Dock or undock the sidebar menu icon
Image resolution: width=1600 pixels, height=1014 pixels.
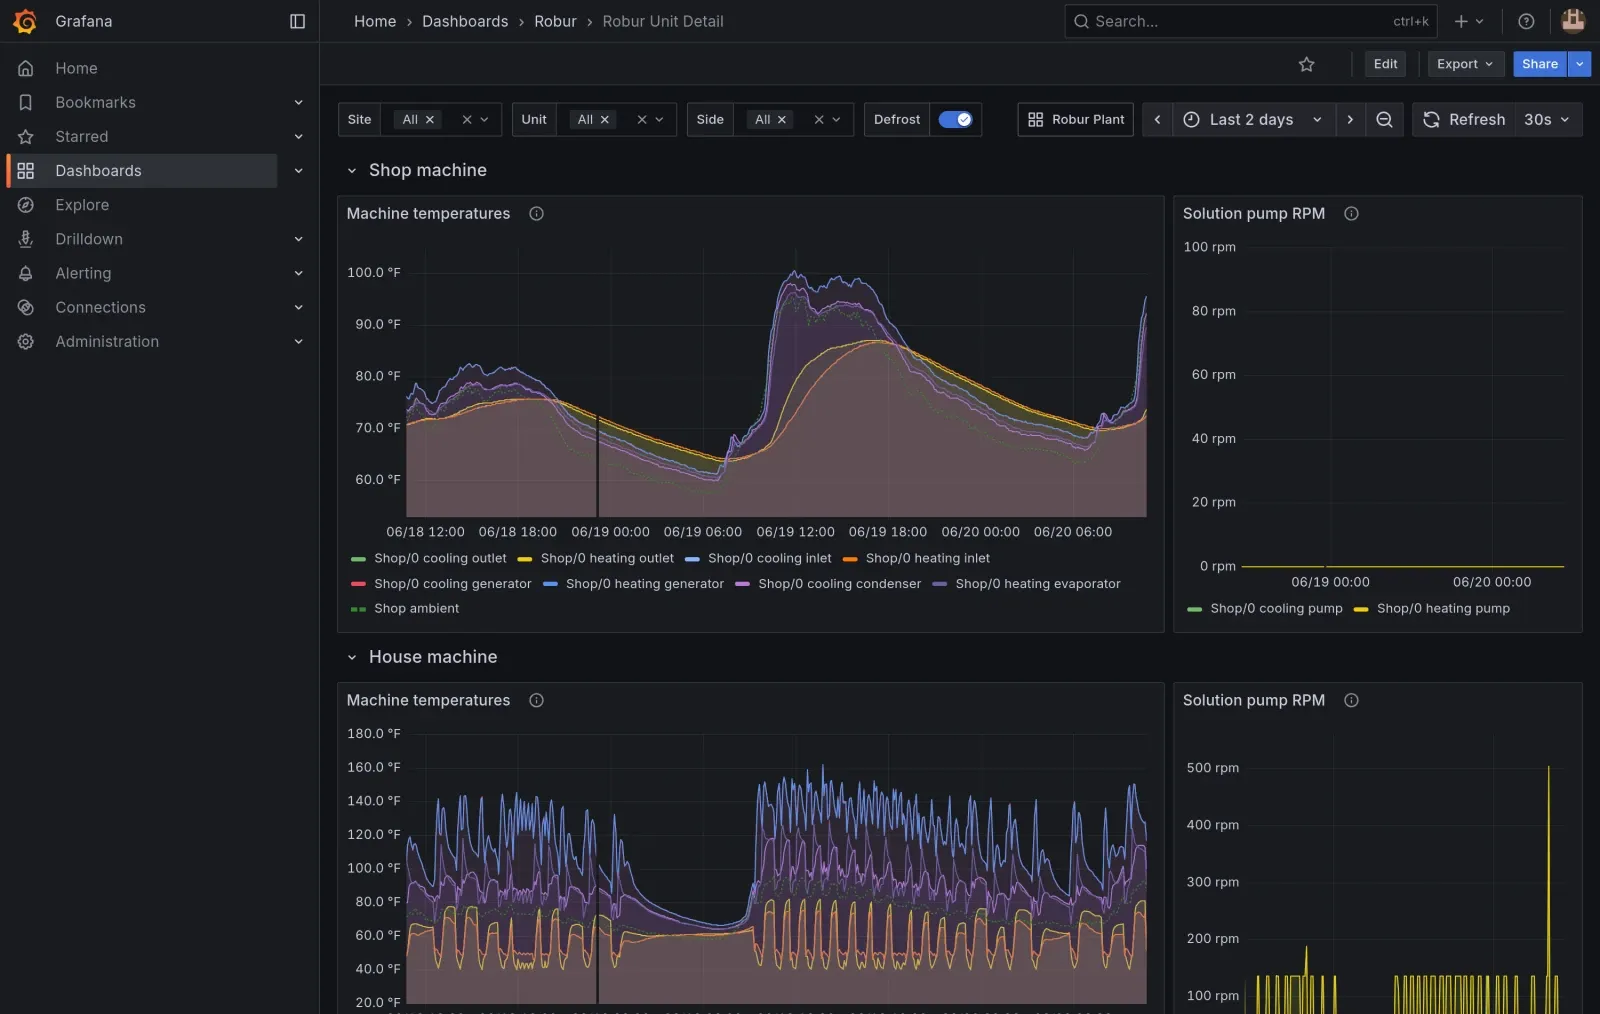(297, 21)
